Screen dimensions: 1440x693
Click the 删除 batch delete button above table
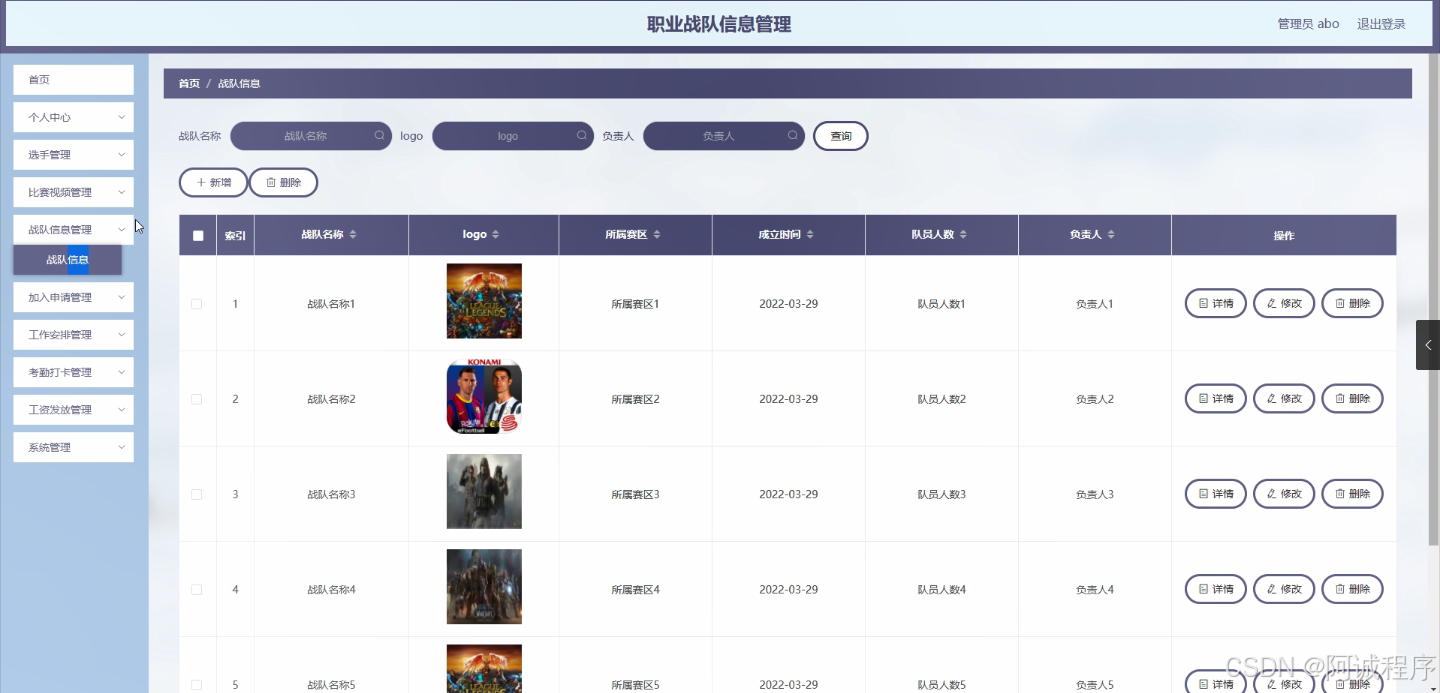click(x=283, y=183)
